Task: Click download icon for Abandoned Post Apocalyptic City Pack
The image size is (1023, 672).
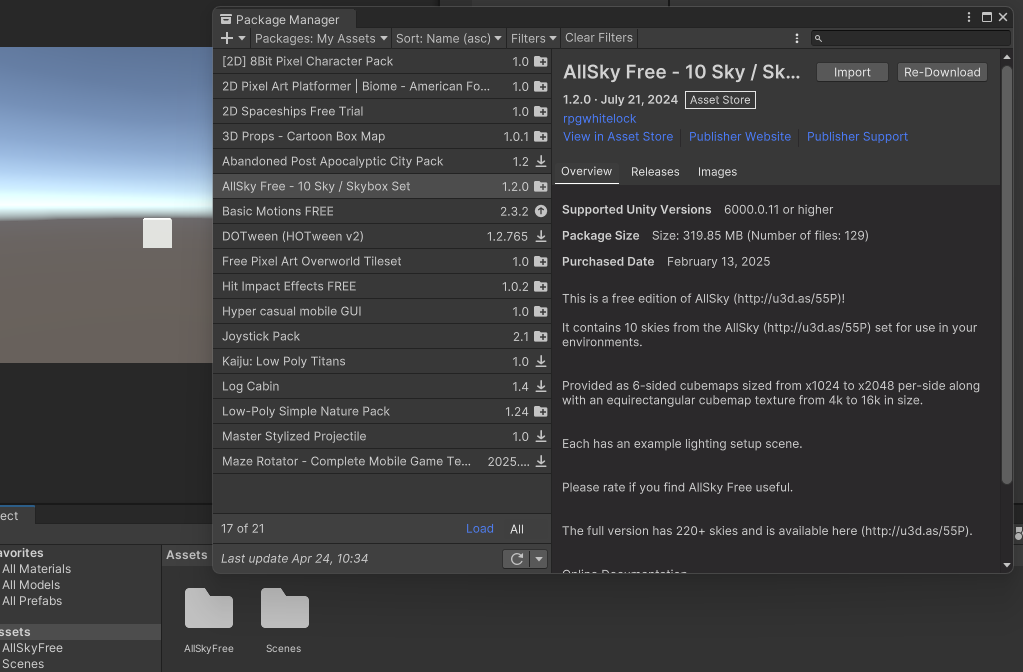Action: pos(541,161)
